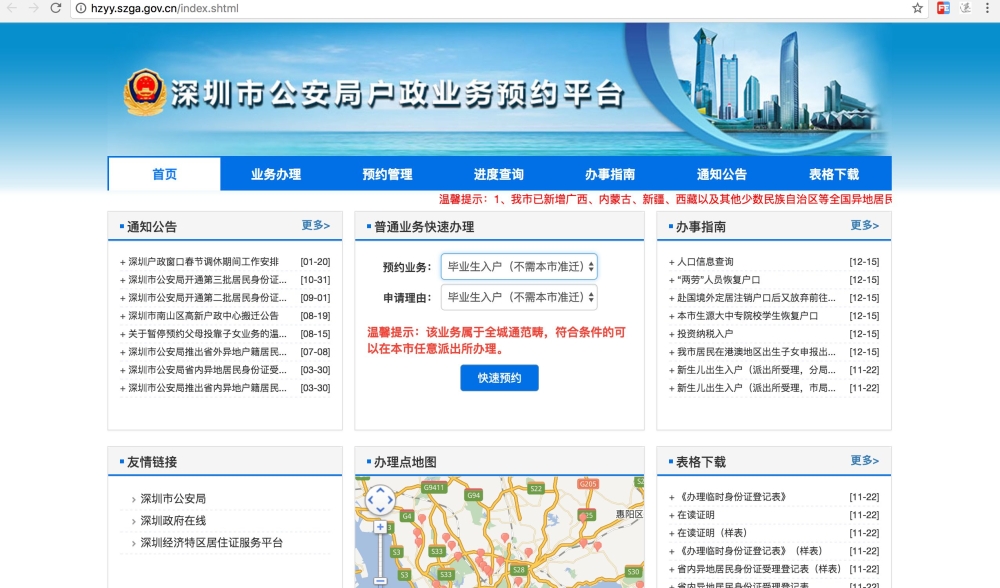This screenshot has width=1000, height=588.
Task: Pan the map with the direction control
Action: [380, 500]
